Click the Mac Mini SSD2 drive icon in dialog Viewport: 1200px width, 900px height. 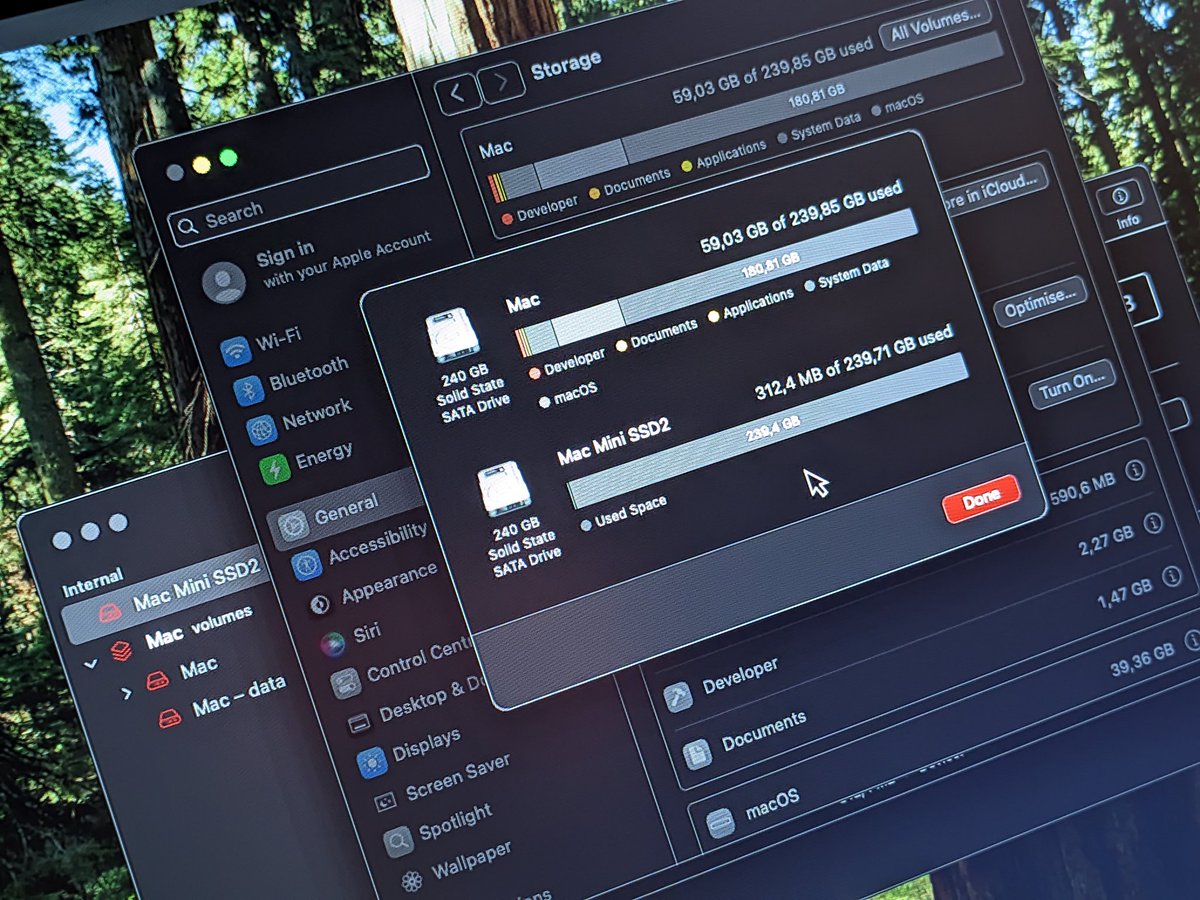[503, 488]
